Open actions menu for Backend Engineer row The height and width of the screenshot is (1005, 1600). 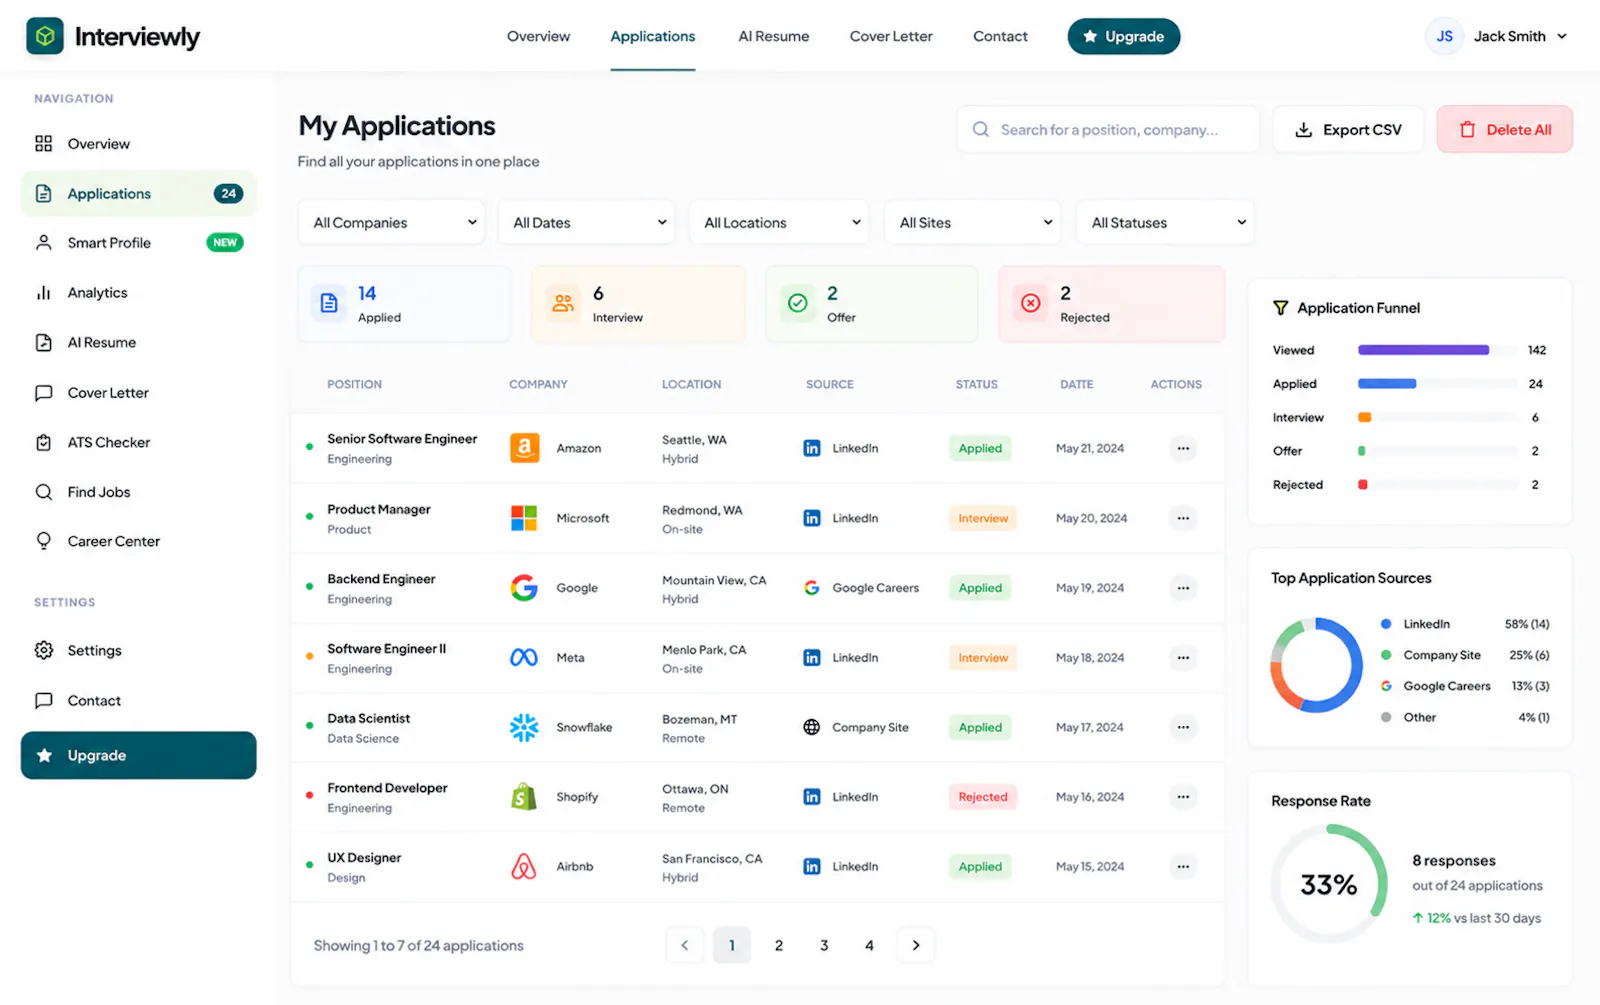click(x=1183, y=588)
